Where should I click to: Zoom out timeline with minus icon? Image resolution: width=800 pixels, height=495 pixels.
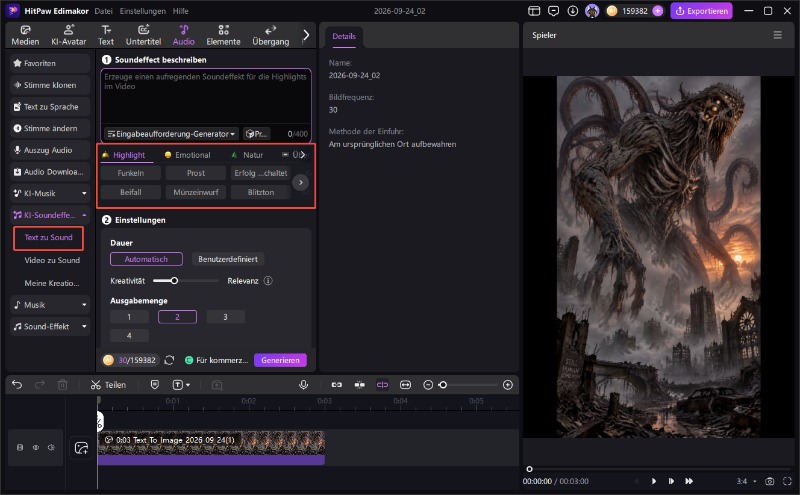(428, 385)
